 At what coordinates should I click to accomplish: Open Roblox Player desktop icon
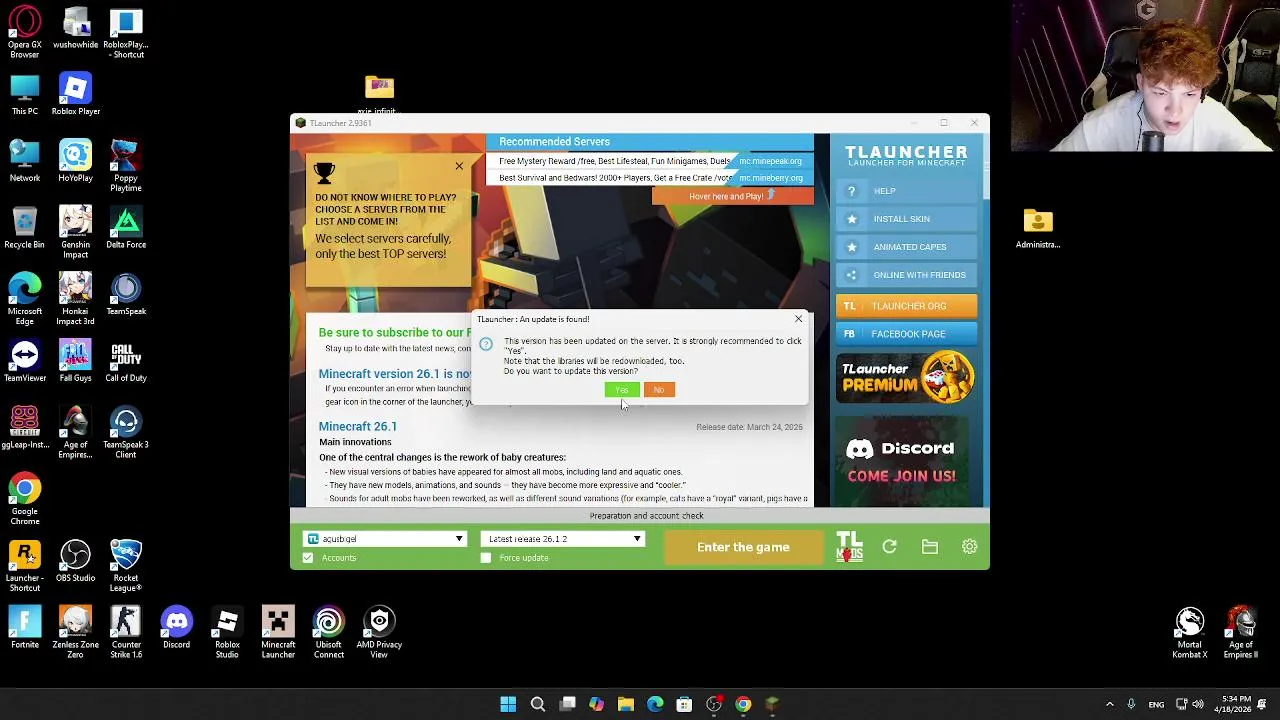point(75,94)
